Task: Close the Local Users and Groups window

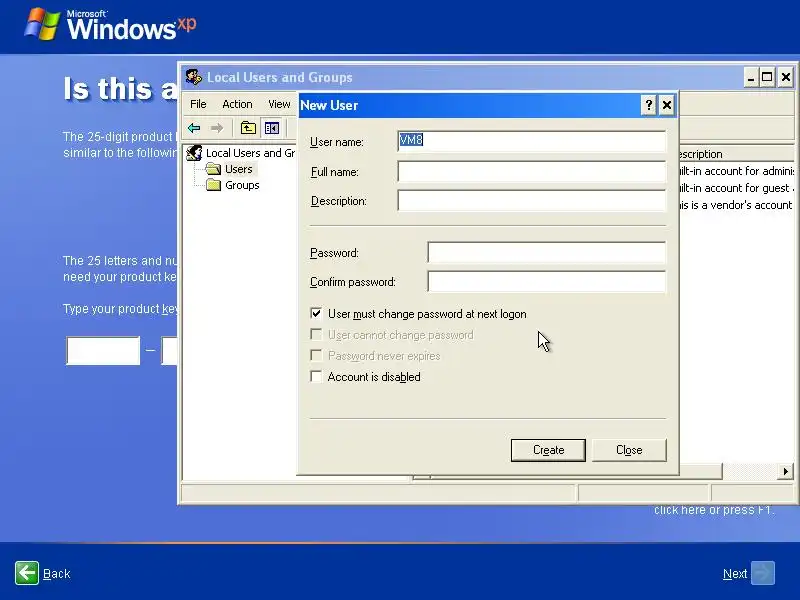Action: (x=786, y=78)
